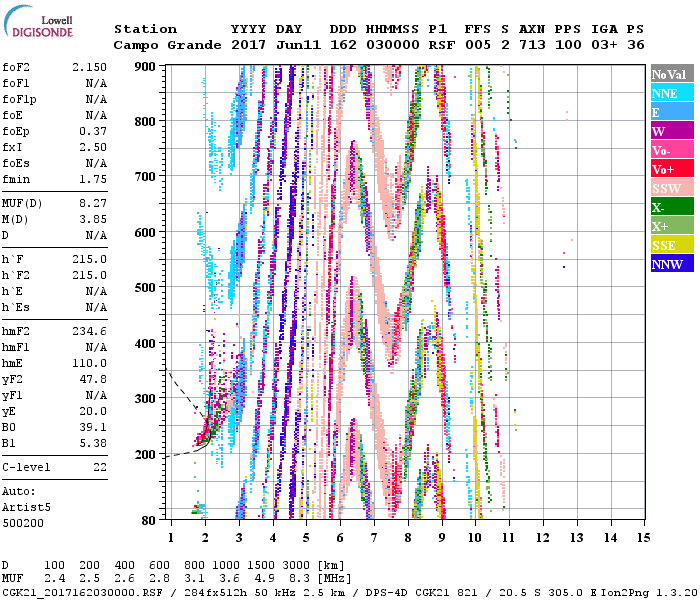700x600 pixels.
Task: Select the Vo+ red legend swatch
Action: pos(670,169)
